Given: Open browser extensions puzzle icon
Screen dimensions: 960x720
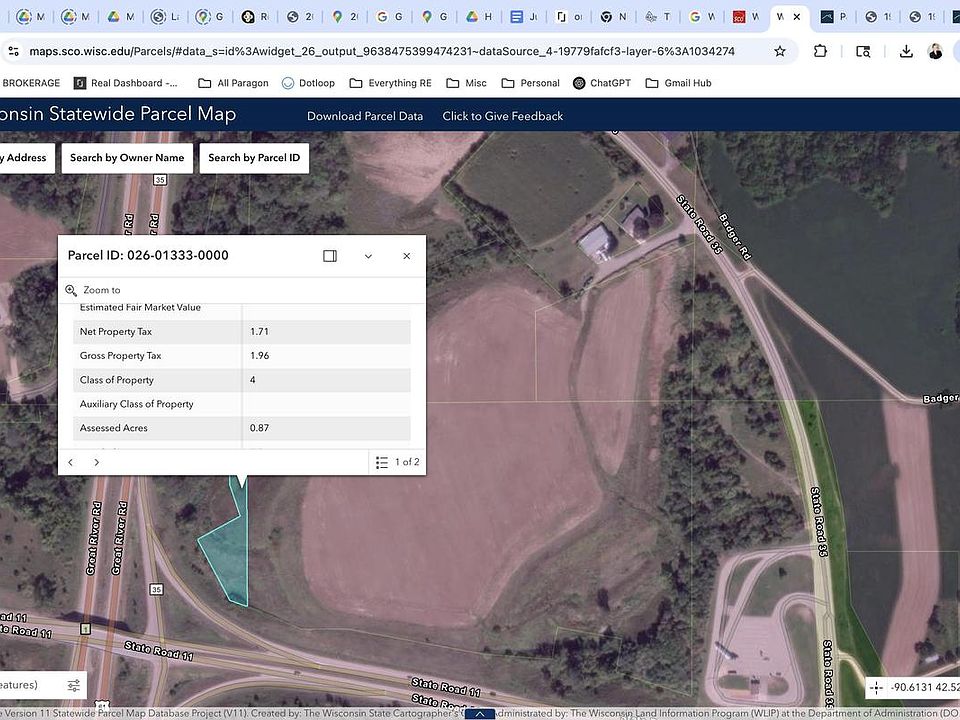Looking at the screenshot, I should [821, 51].
